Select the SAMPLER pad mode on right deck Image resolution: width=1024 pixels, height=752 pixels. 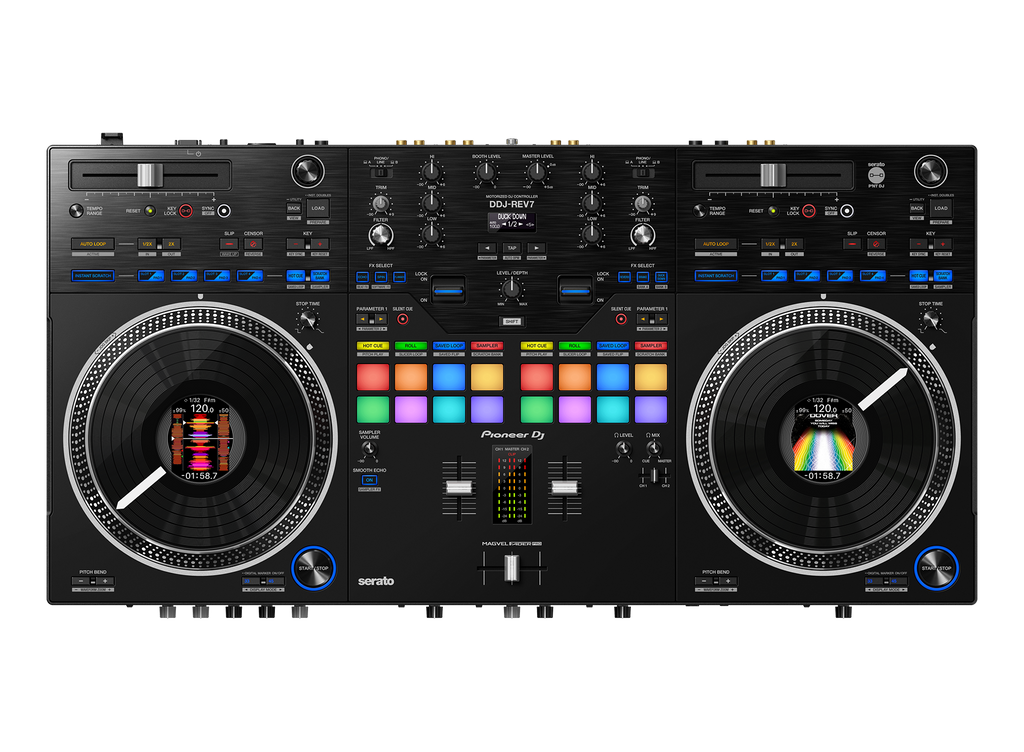click(650, 345)
